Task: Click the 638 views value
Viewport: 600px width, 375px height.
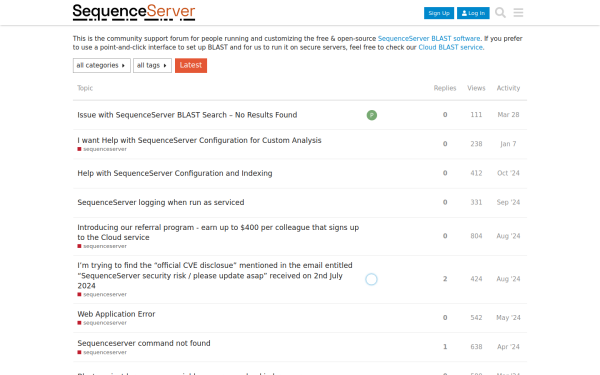Action: (476, 347)
